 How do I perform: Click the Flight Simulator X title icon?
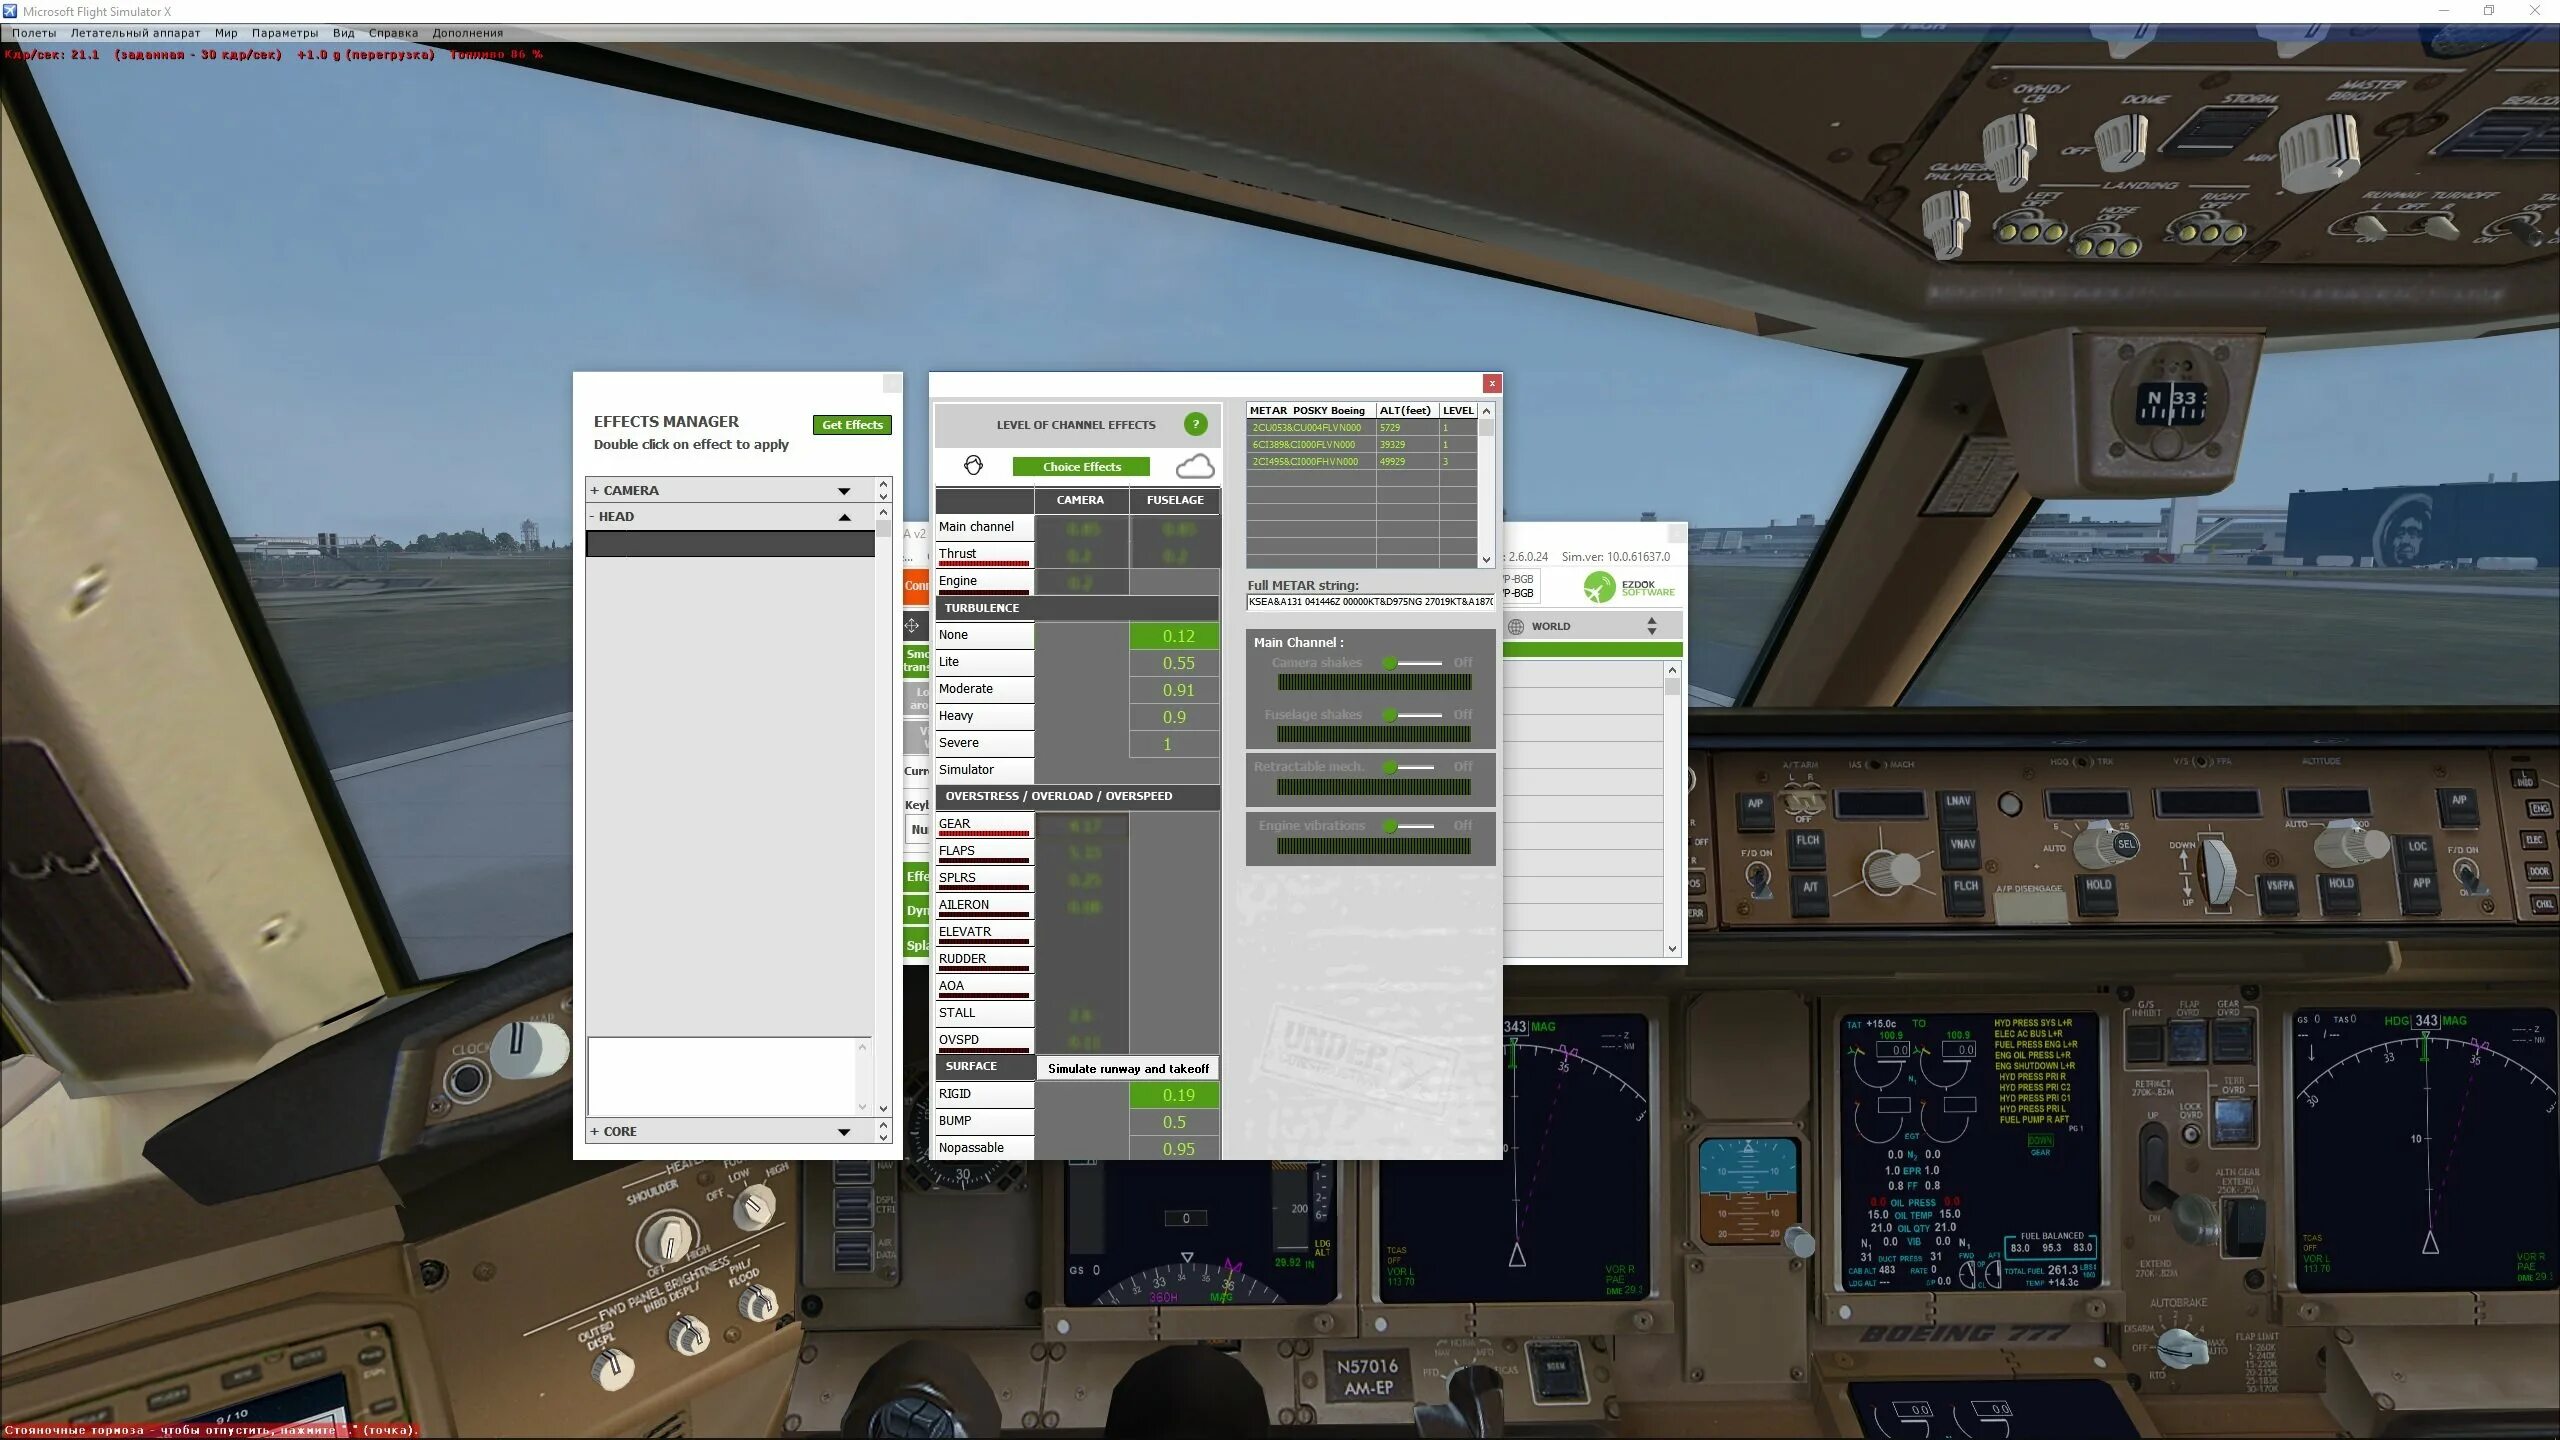tap(10, 11)
